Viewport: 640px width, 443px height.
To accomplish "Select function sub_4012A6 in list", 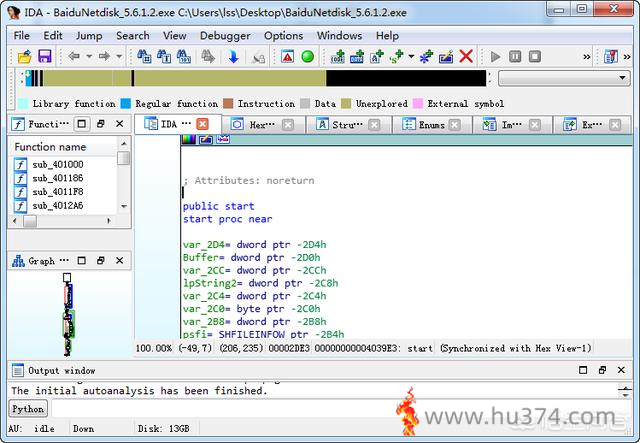I will [x=58, y=206].
